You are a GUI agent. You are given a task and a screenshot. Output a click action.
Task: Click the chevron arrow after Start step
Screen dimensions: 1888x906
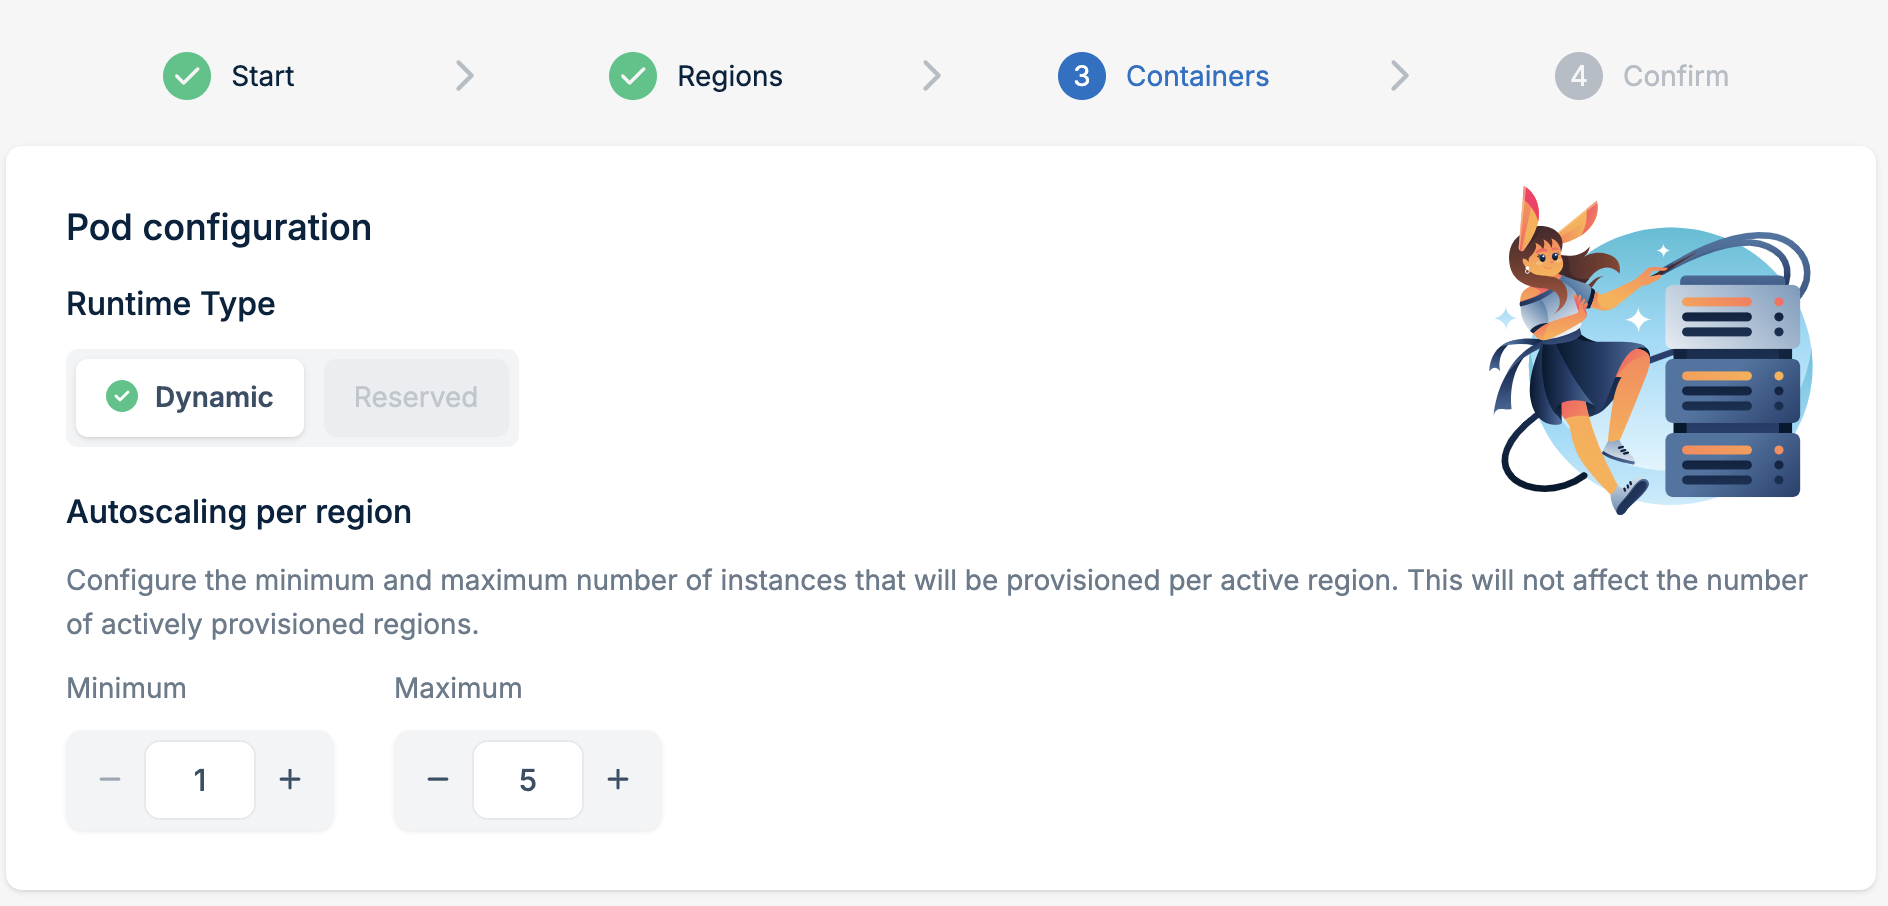(465, 76)
